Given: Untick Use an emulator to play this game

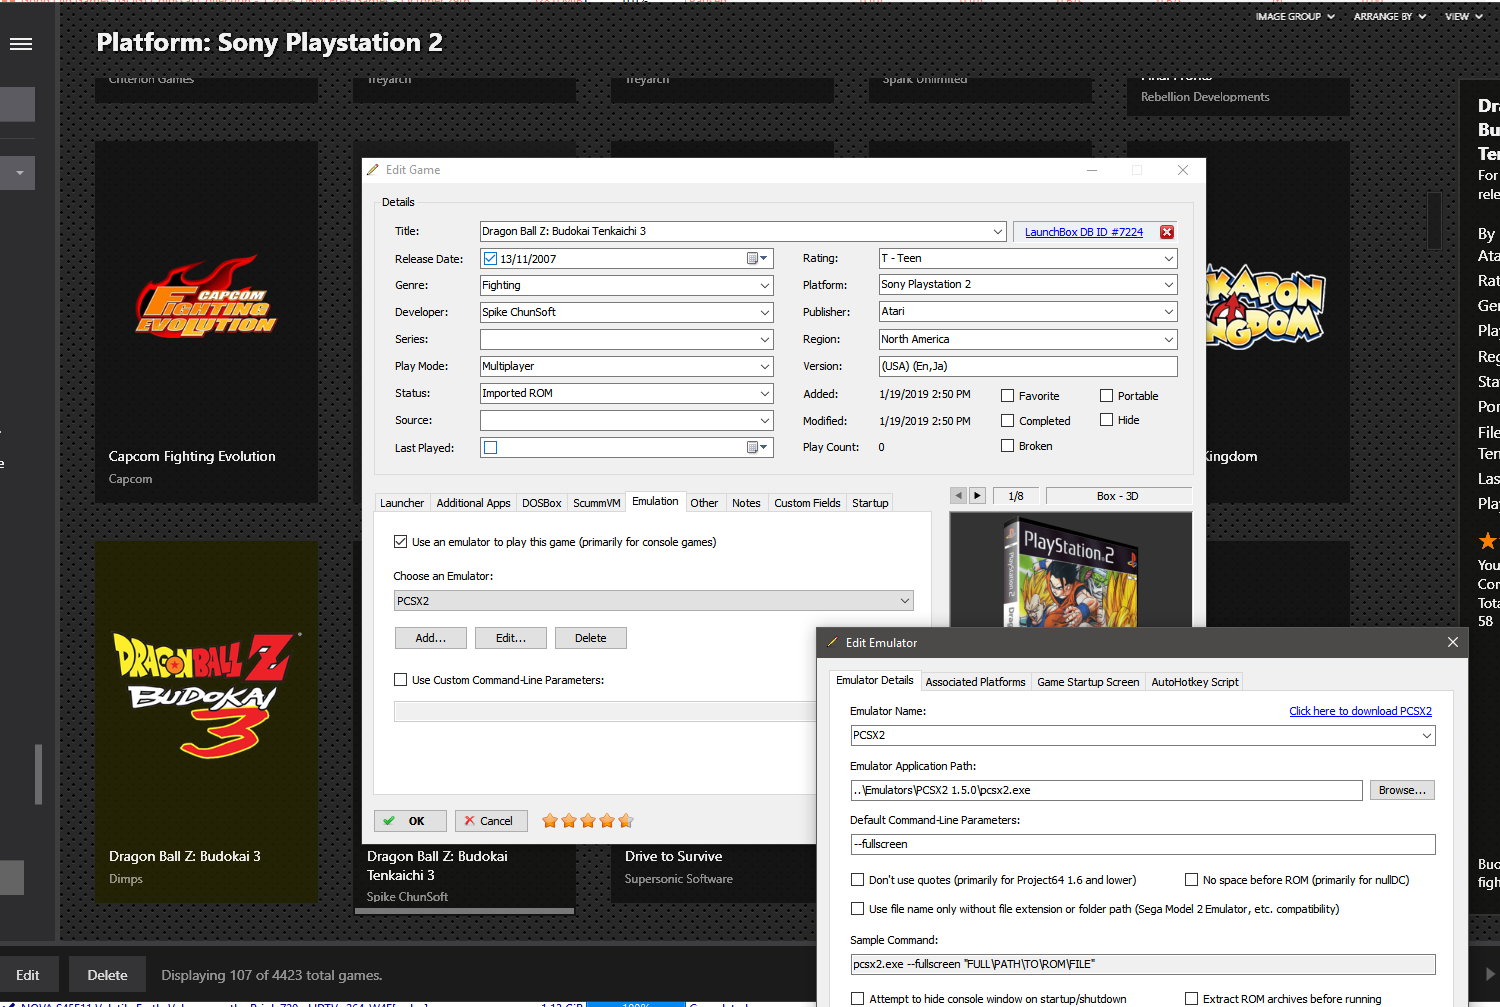Looking at the screenshot, I should (x=401, y=542).
